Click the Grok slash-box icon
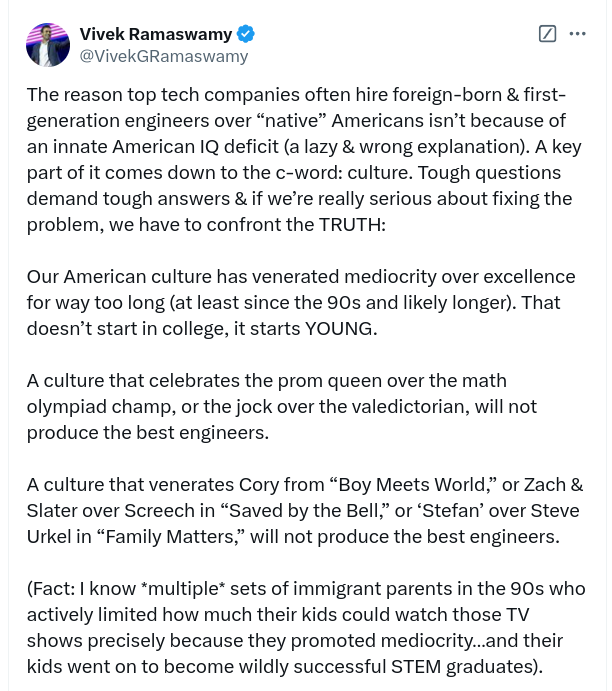The width and height of the screenshot is (612, 691). (x=547, y=34)
